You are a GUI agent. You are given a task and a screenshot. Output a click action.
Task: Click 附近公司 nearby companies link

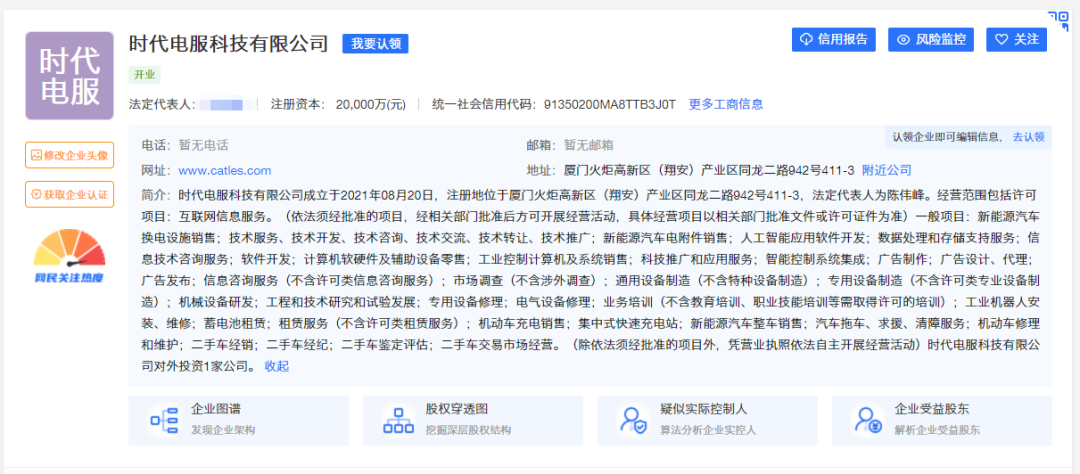[886, 170]
